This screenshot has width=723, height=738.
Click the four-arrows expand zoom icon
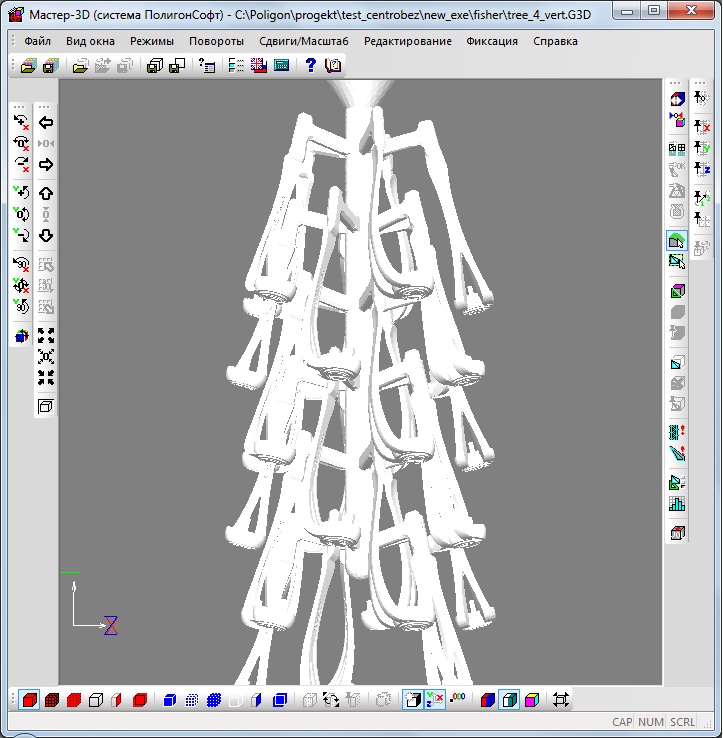pyautogui.click(x=46, y=335)
